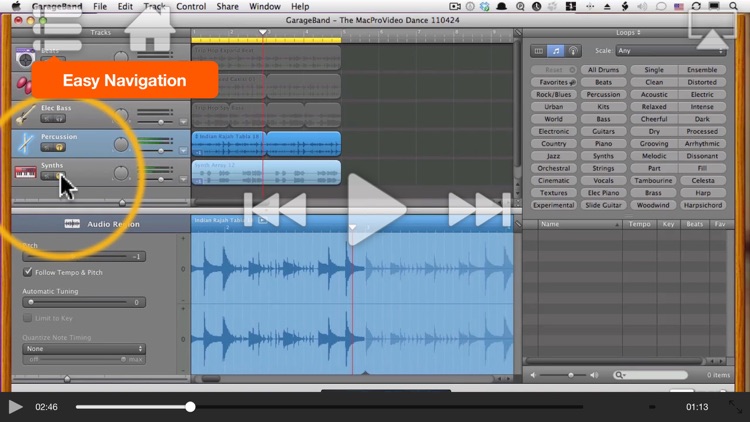Image resolution: width=750 pixels, height=422 pixels.
Task: Select the Synths keyboard track icon
Action: [25, 172]
